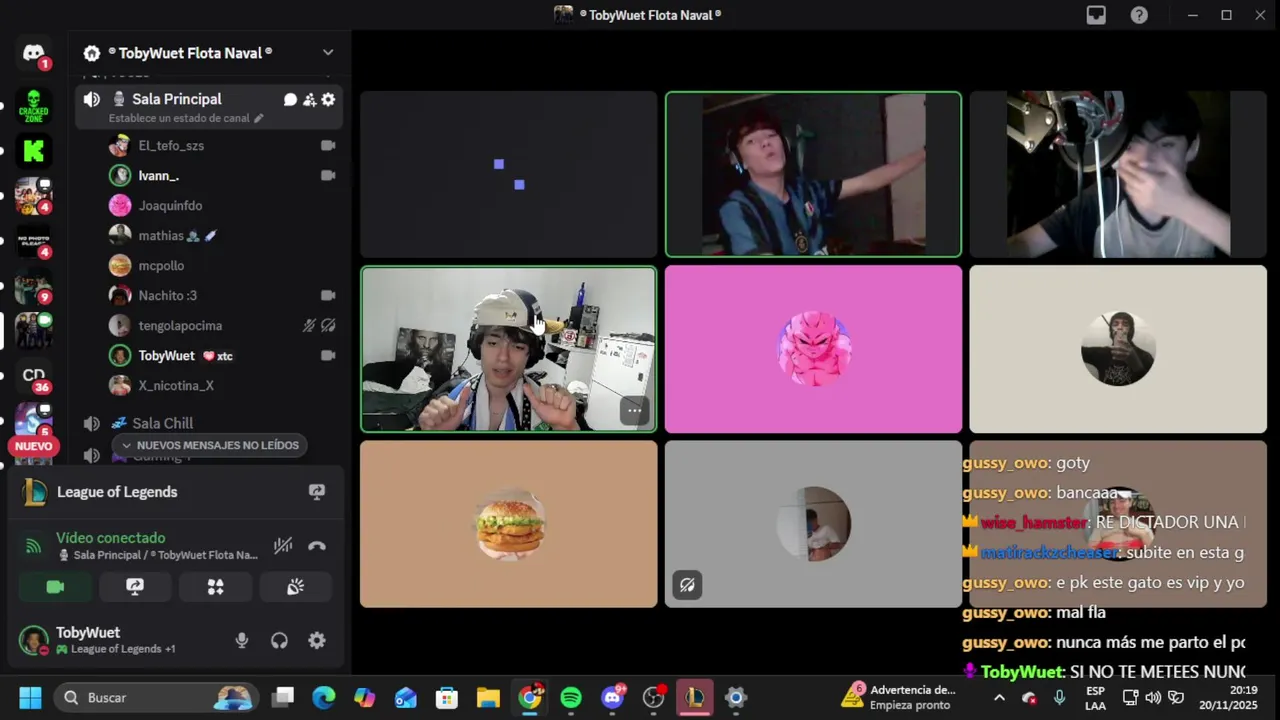Viewport: 1280px width, 720px height.
Task: Focus the video tile of person covering face
Action: [x=1118, y=174]
